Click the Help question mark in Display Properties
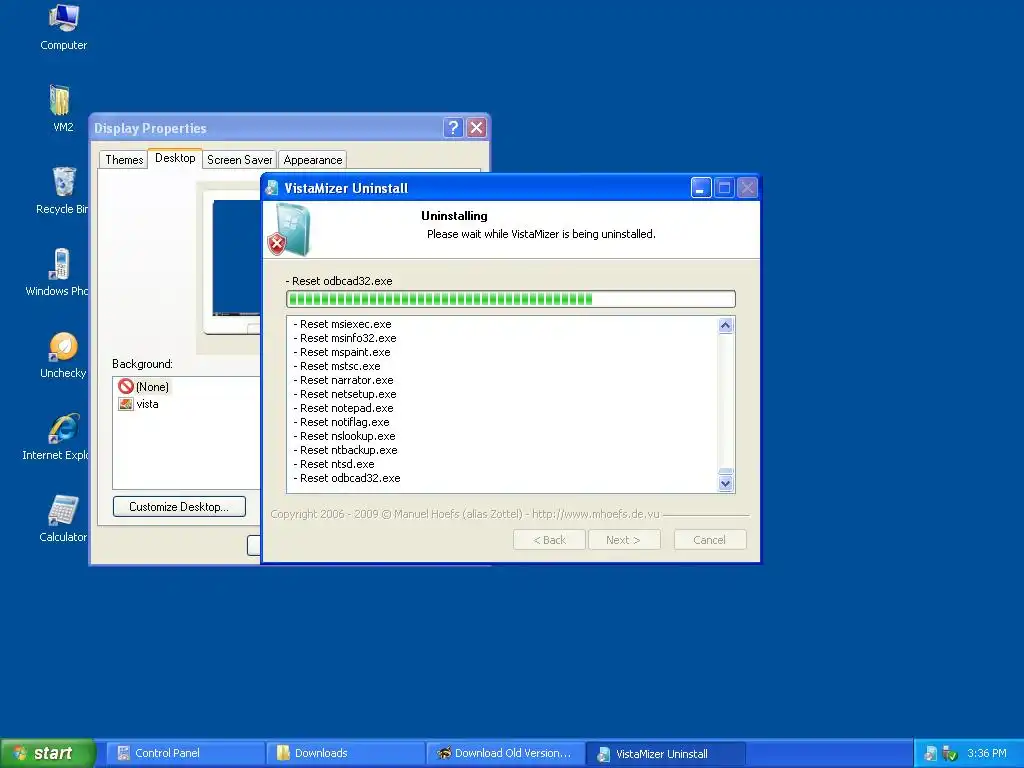Image resolution: width=1024 pixels, height=768 pixels. coord(453,127)
